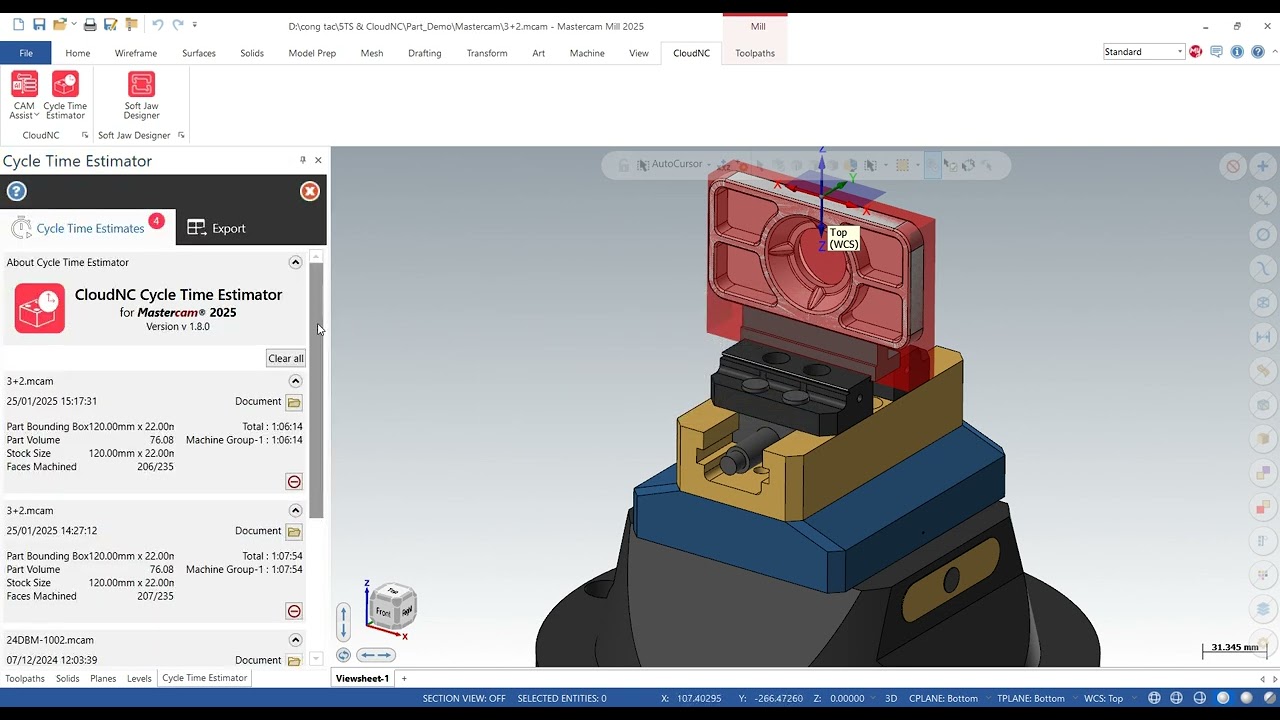Collapse the 24DBM-1002.mcam estimate

pyautogui.click(x=295, y=640)
